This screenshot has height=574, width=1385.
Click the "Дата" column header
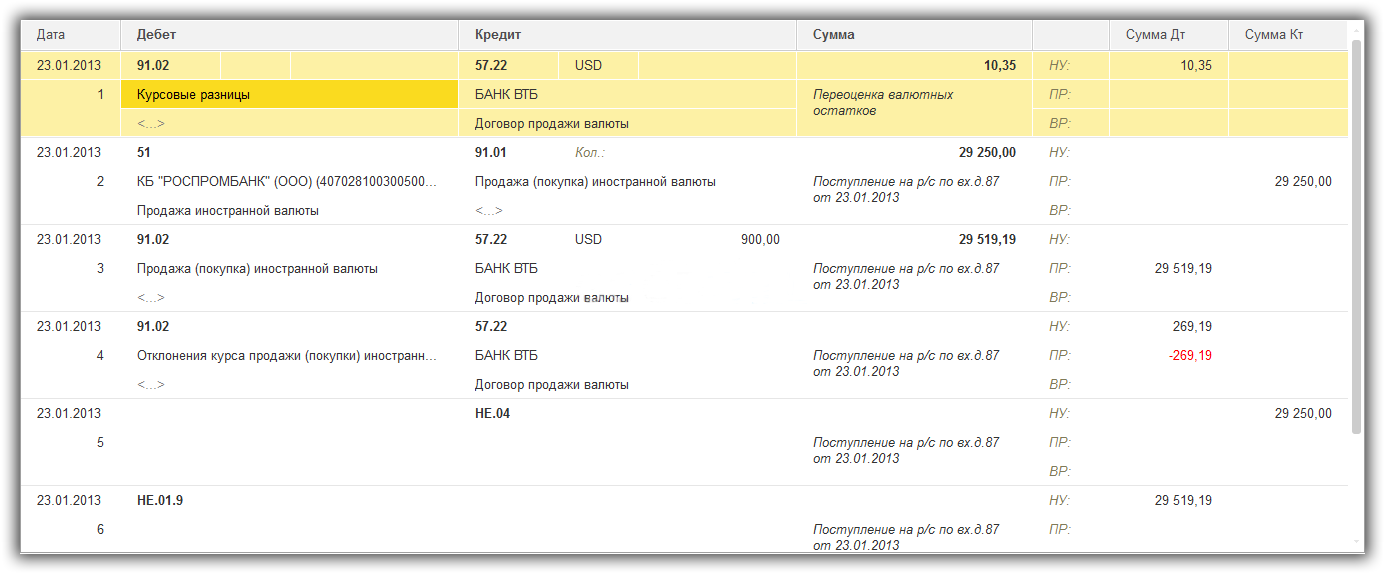point(51,35)
